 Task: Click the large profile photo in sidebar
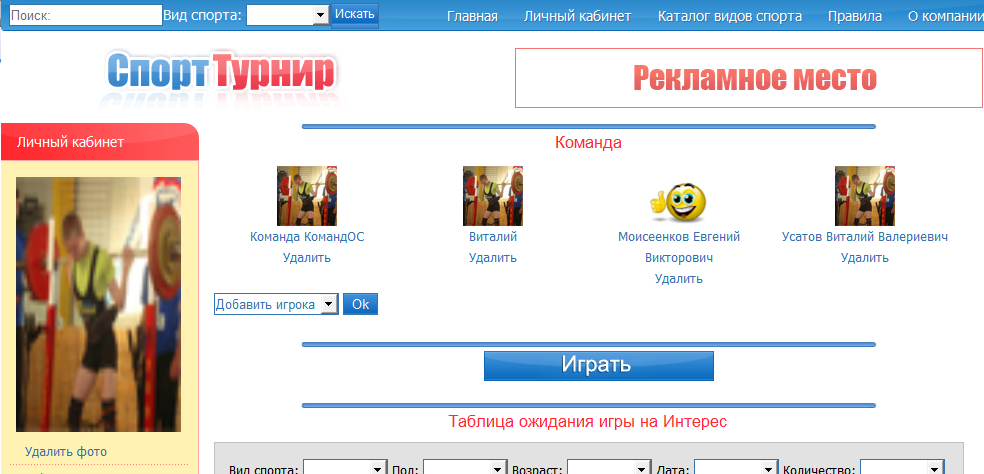(99, 304)
